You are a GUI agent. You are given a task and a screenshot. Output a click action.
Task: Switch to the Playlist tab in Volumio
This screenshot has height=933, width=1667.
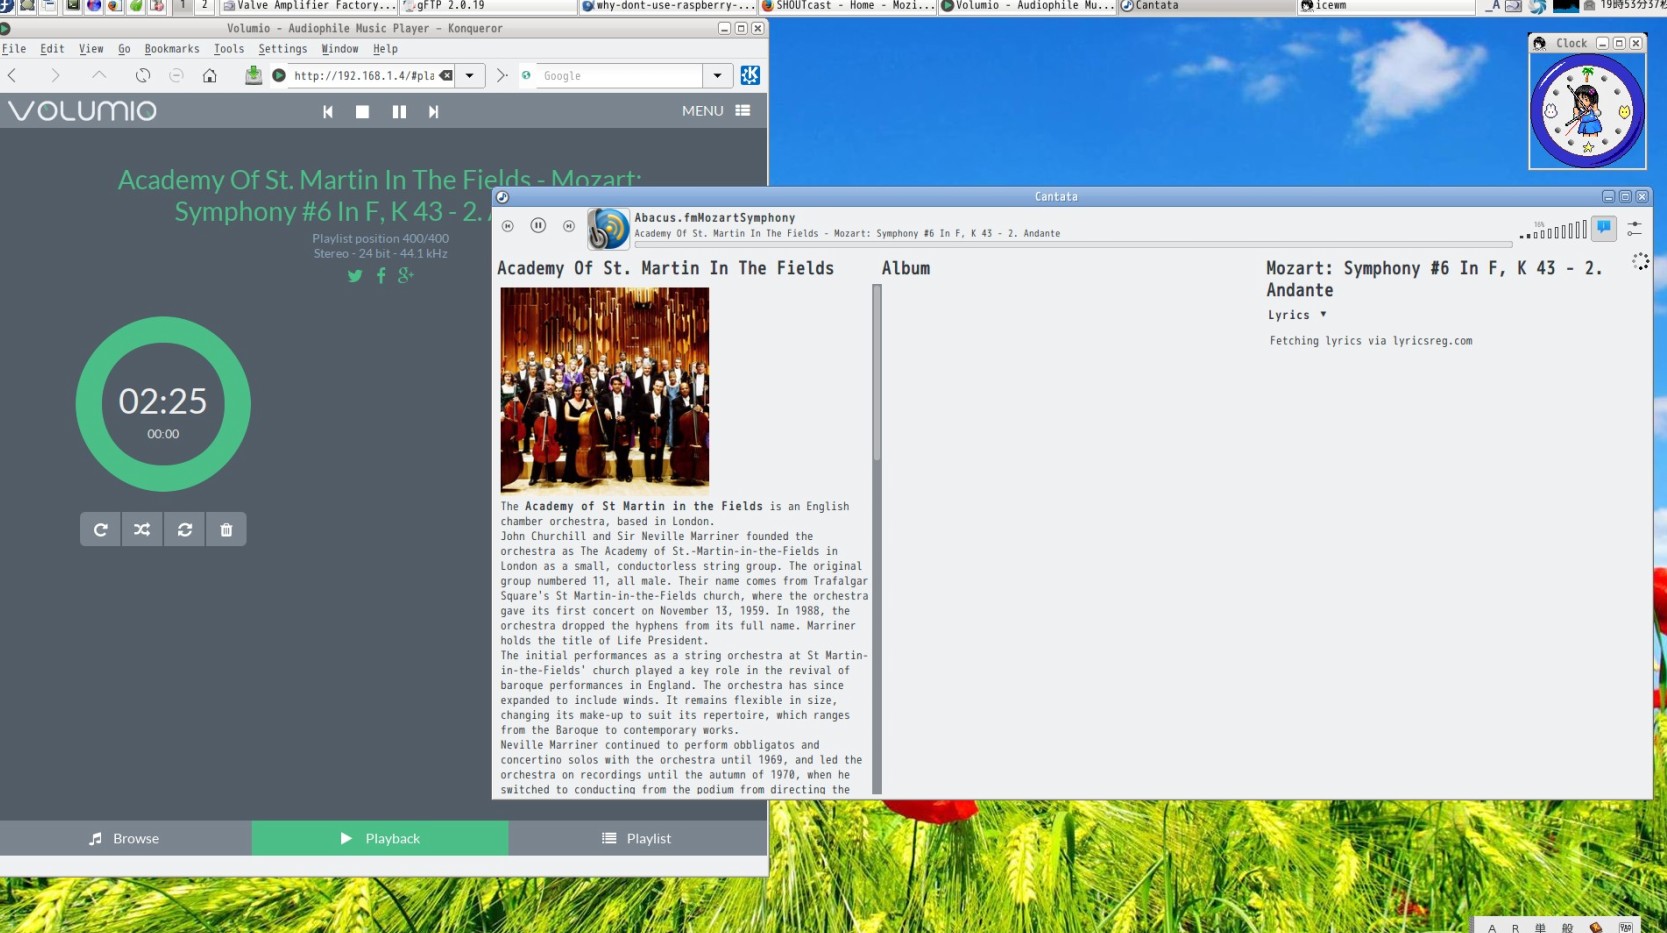637,838
